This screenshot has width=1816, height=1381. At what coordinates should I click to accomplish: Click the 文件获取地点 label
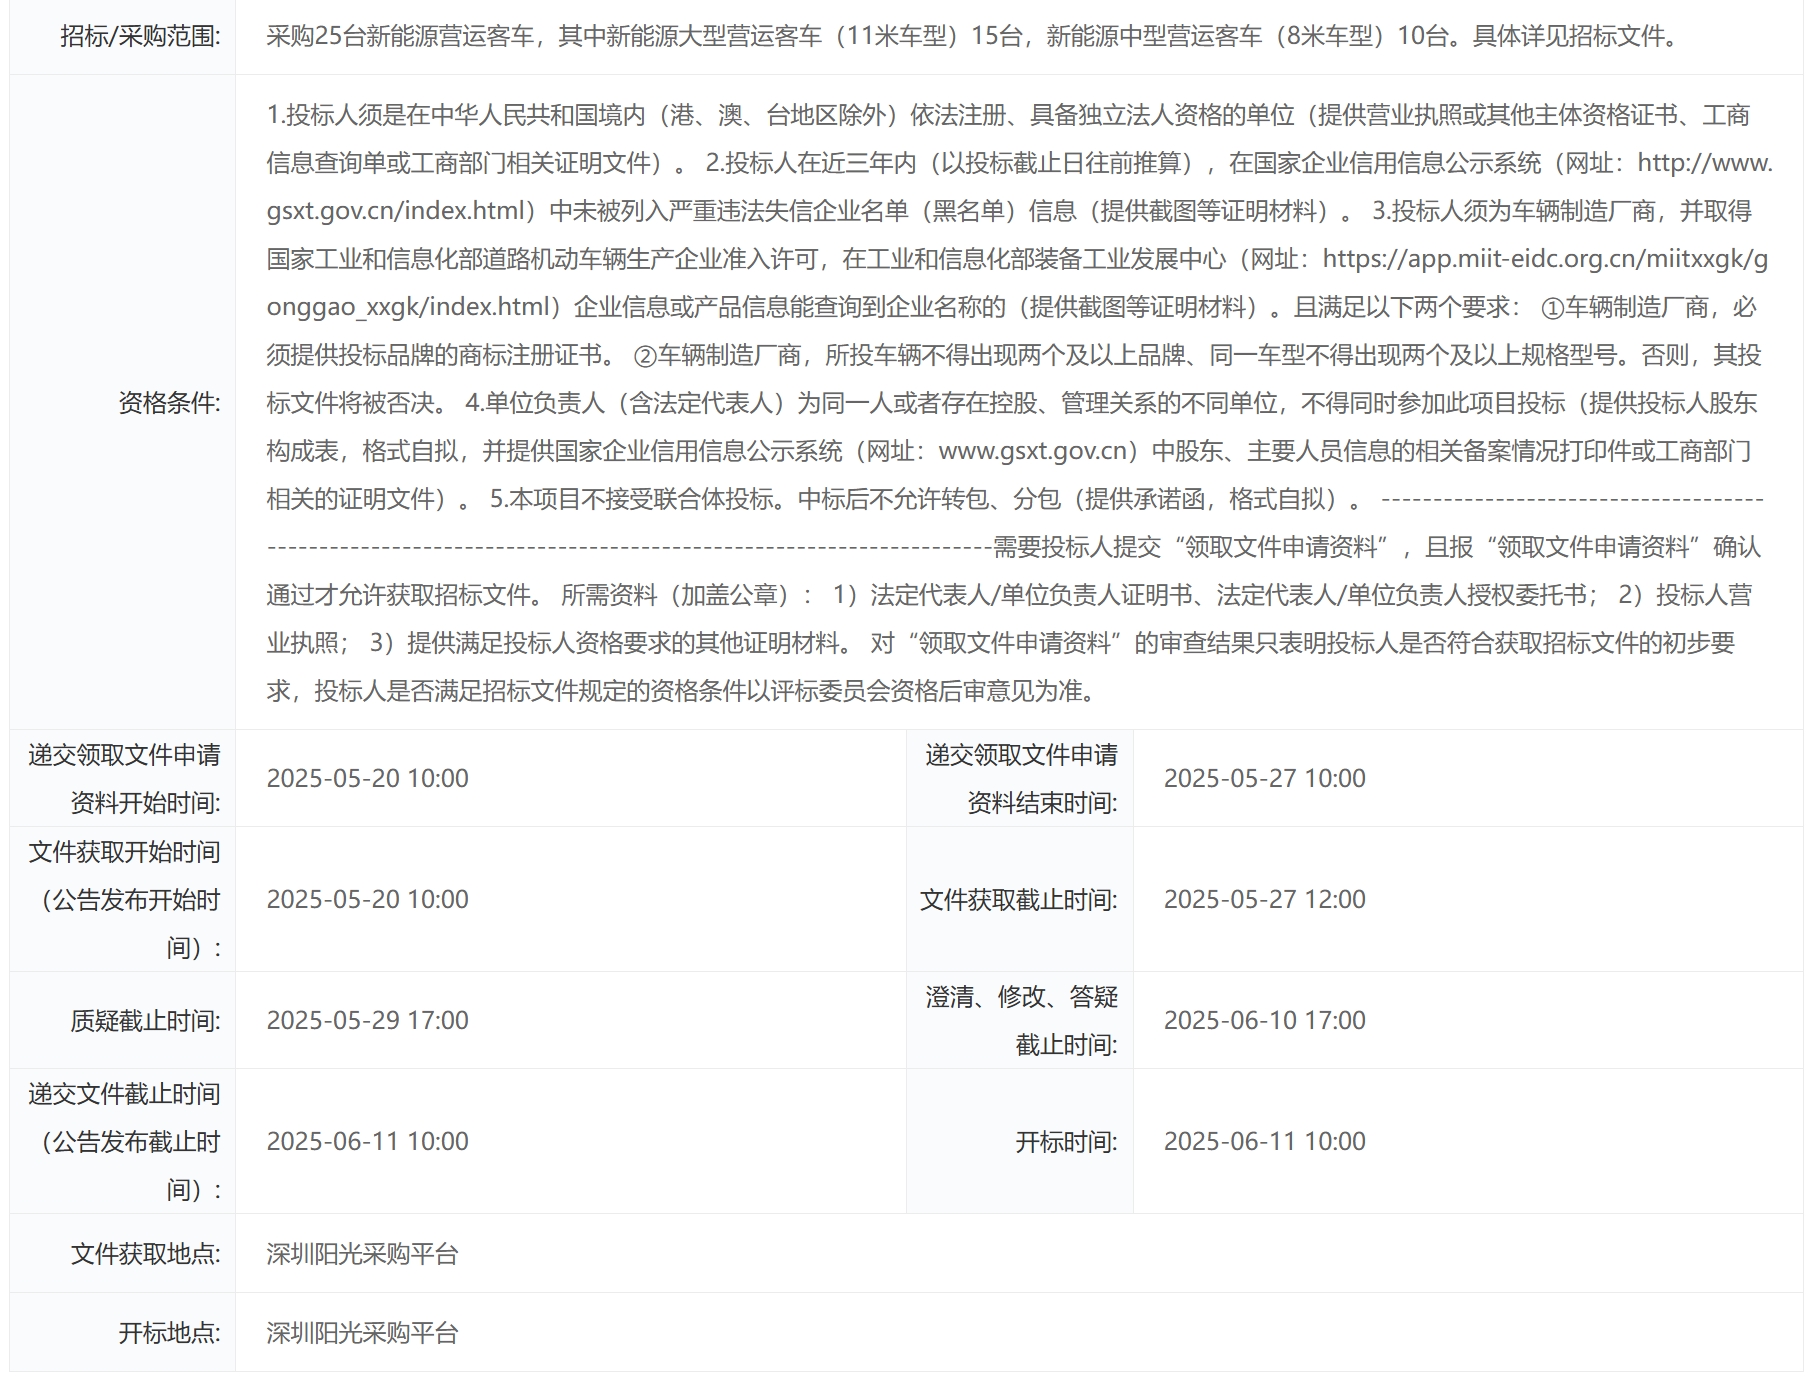tap(145, 1254)
